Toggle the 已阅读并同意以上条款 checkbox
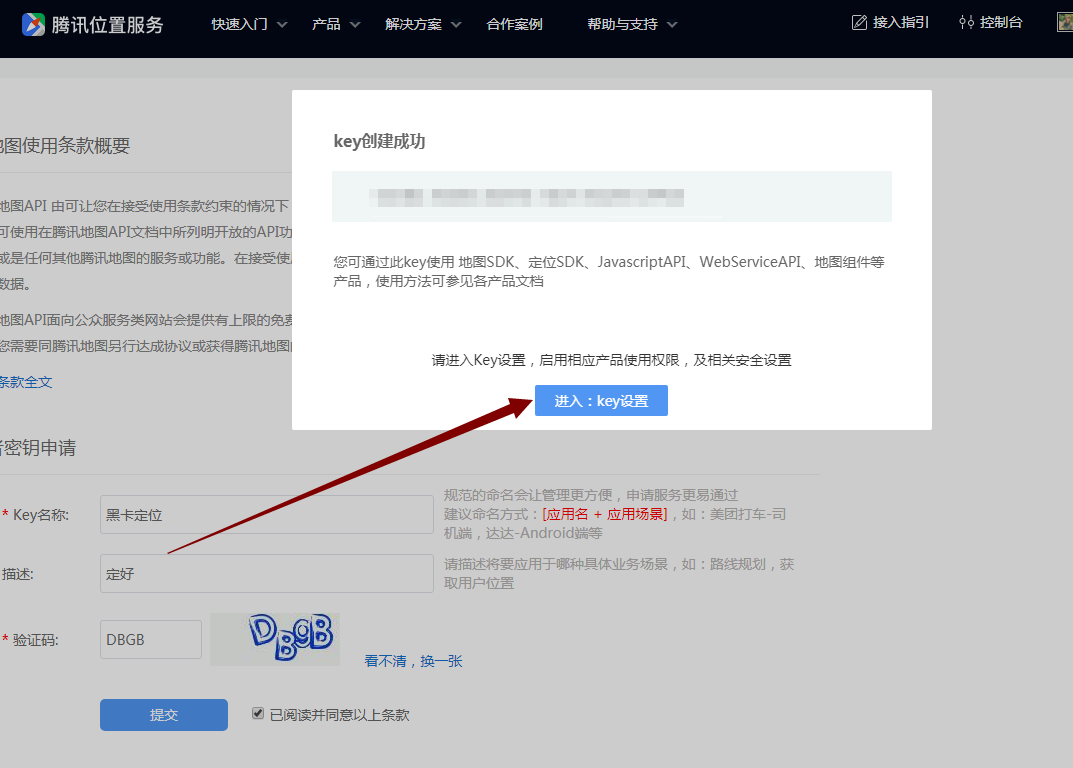1073x768 pixels. tap(258, 714)
